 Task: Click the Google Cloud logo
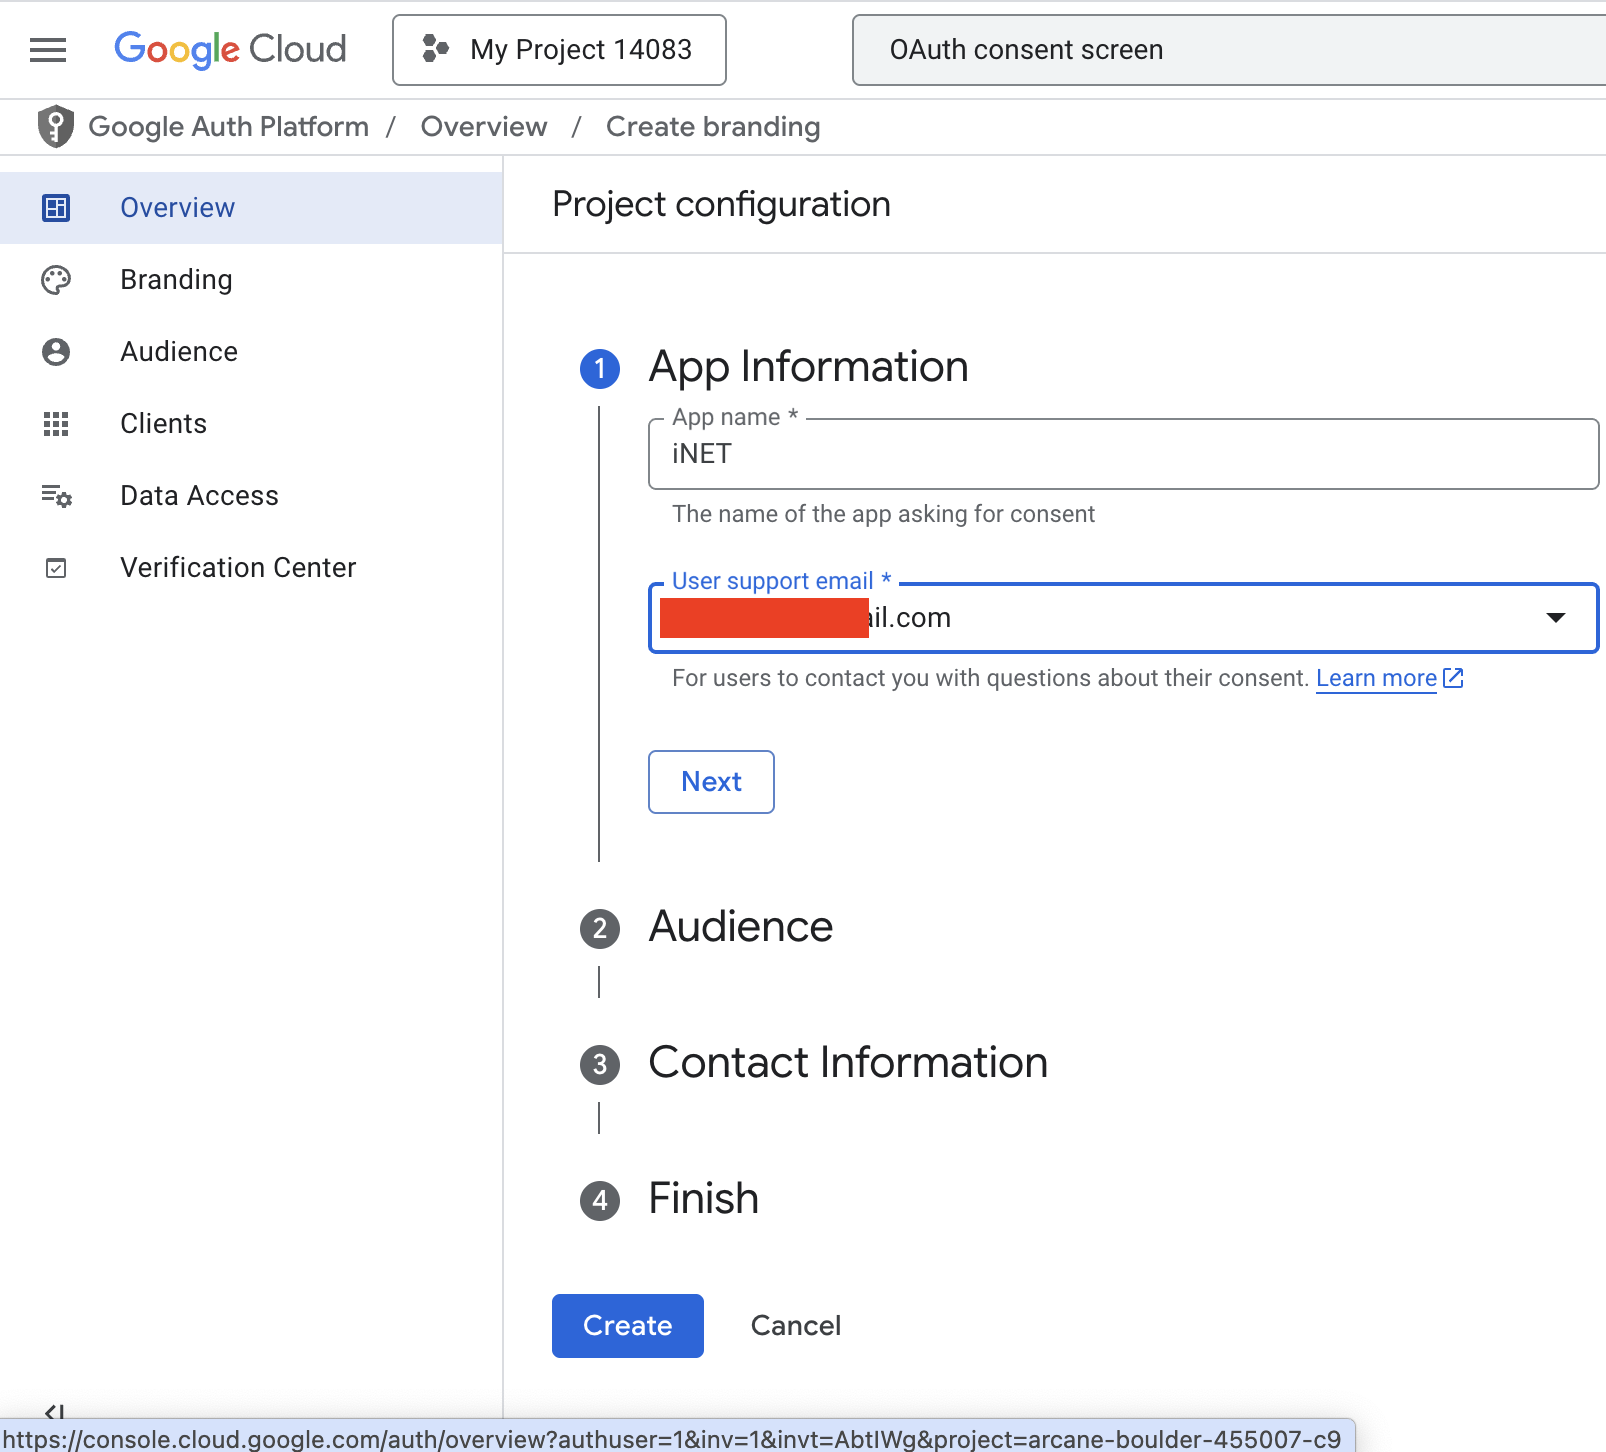click(230, 49)
